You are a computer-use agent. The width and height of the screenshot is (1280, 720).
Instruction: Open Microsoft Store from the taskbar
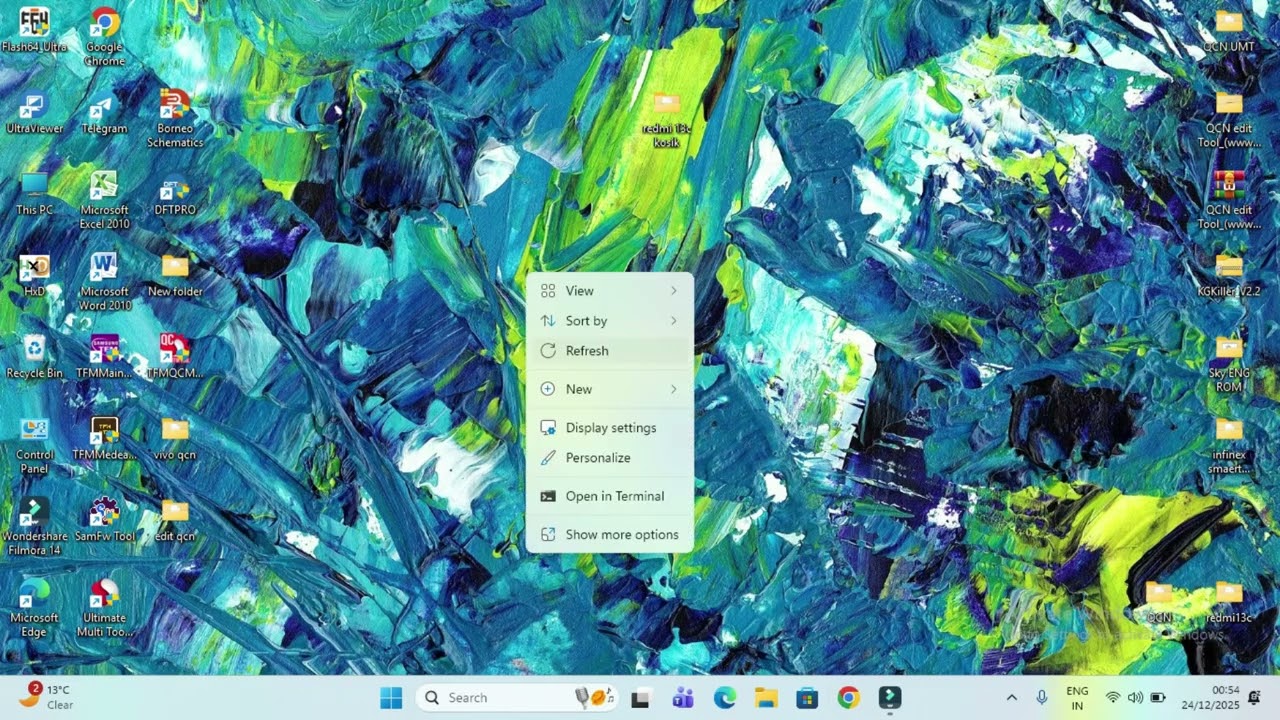coord(807,698)
